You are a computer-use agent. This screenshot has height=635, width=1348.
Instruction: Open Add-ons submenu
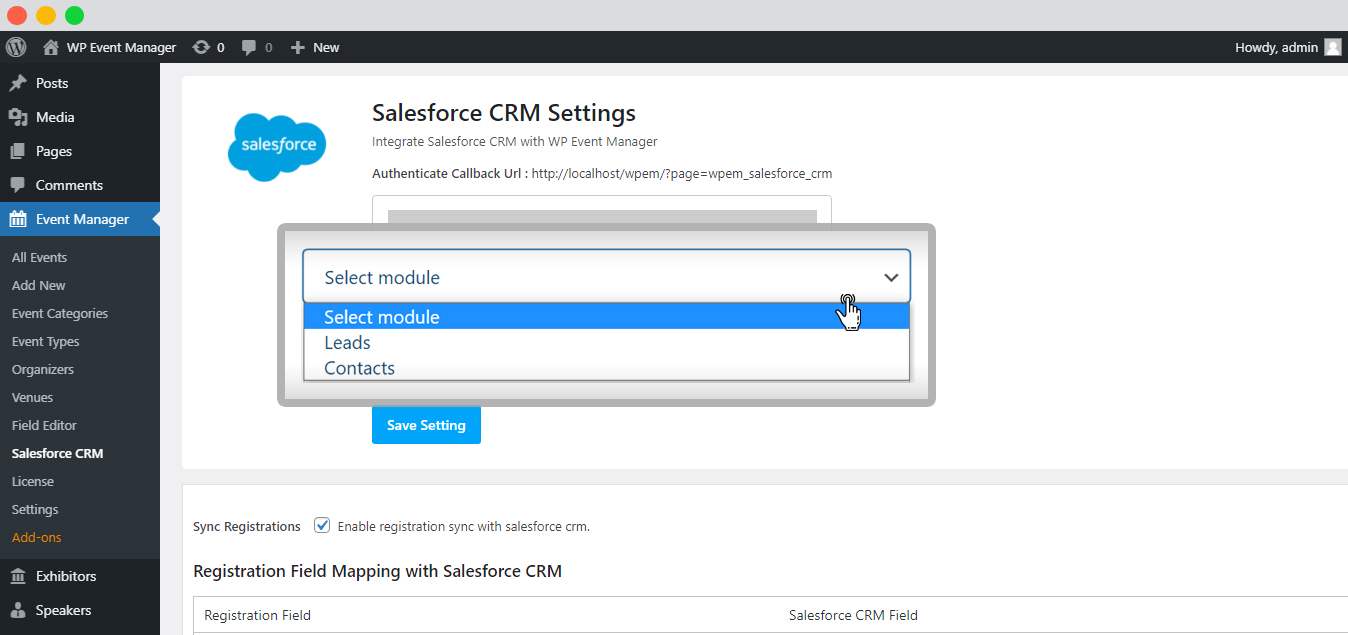tap(37, 537)
